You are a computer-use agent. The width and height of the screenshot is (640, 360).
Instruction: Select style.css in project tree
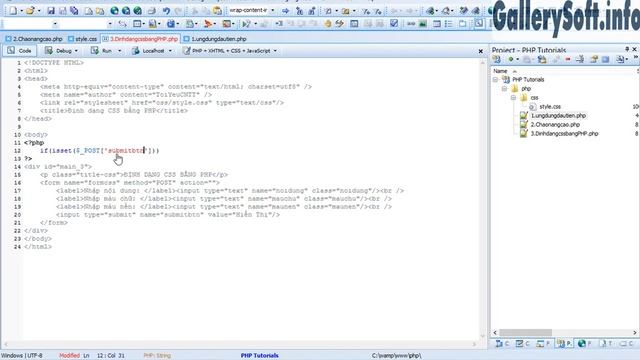click(550, 107)
